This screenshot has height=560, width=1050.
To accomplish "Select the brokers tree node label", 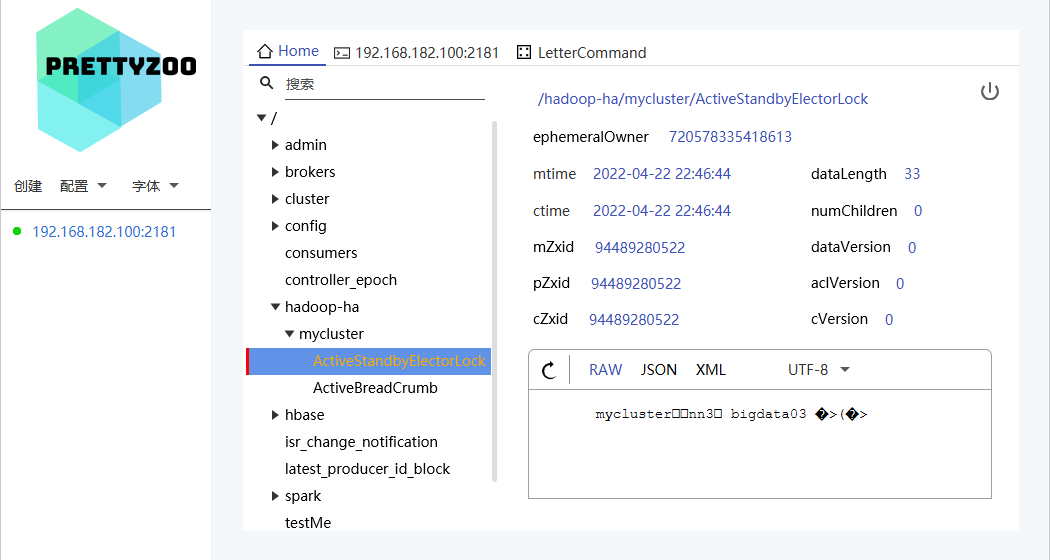I will [310, 171].
